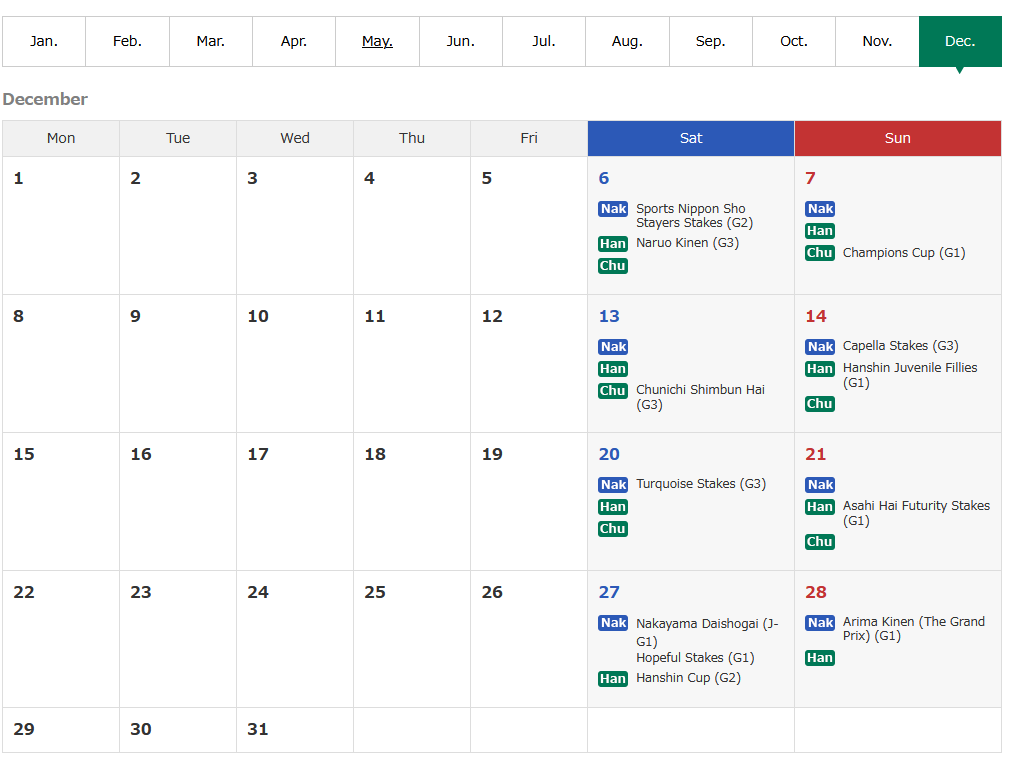This screenshot has width=1010, height=766.
Task: Click the Han badge beside Hanshin Juvenile Fillies
Action: click(819, 369)
